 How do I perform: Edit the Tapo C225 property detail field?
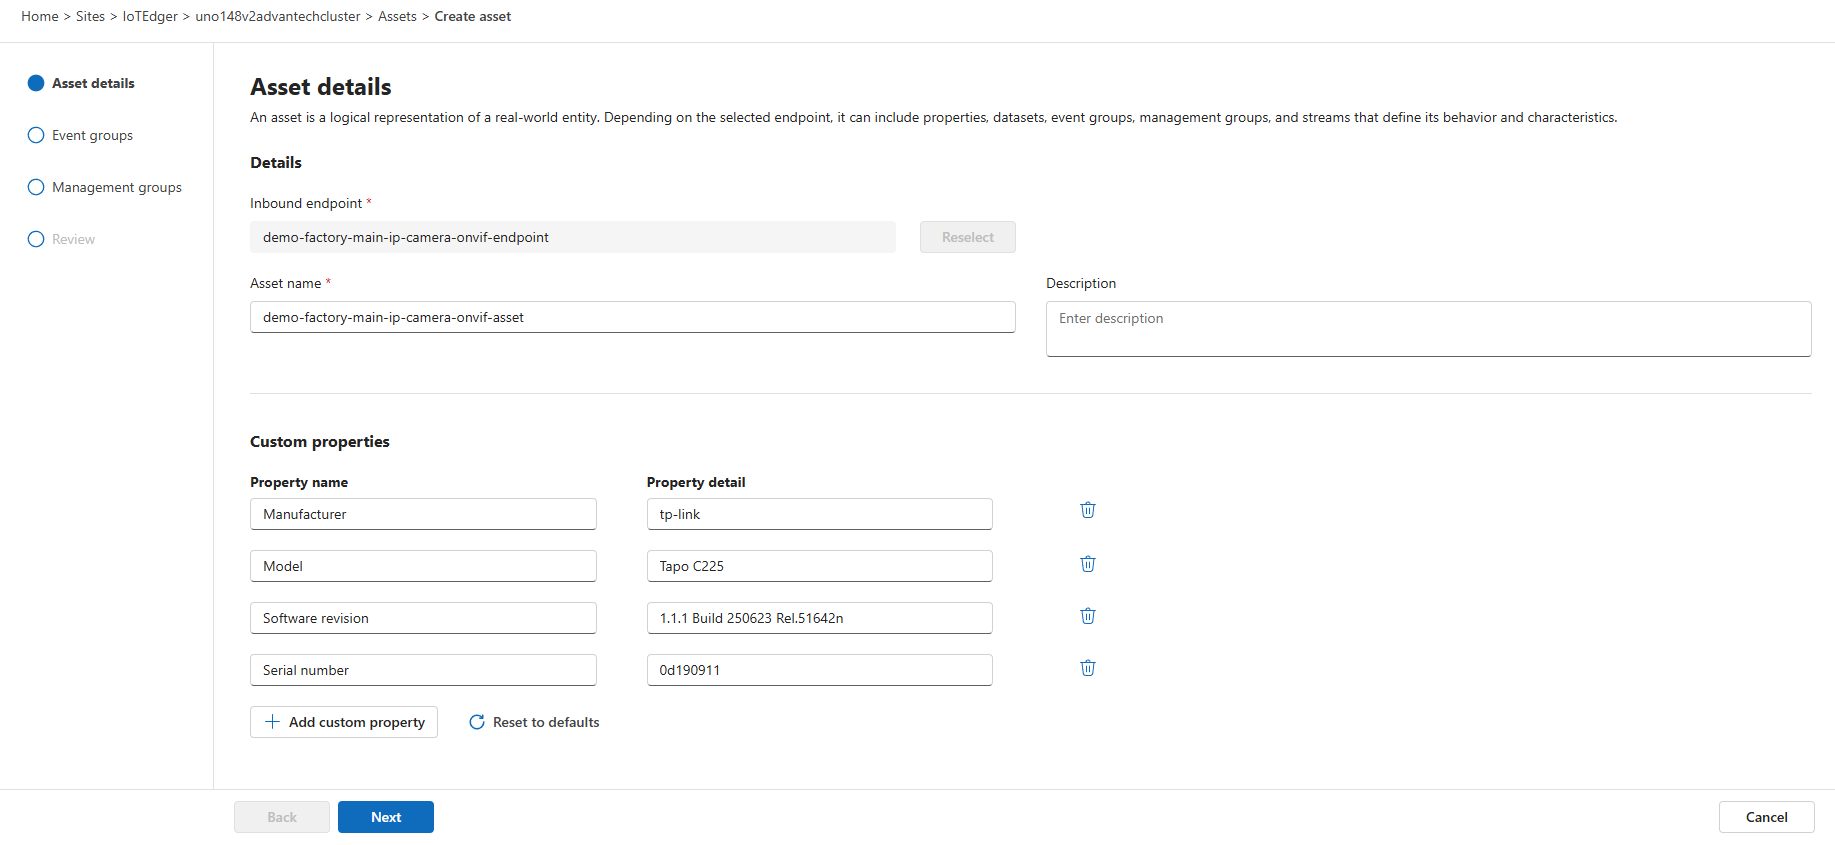[x=819, y=566]
